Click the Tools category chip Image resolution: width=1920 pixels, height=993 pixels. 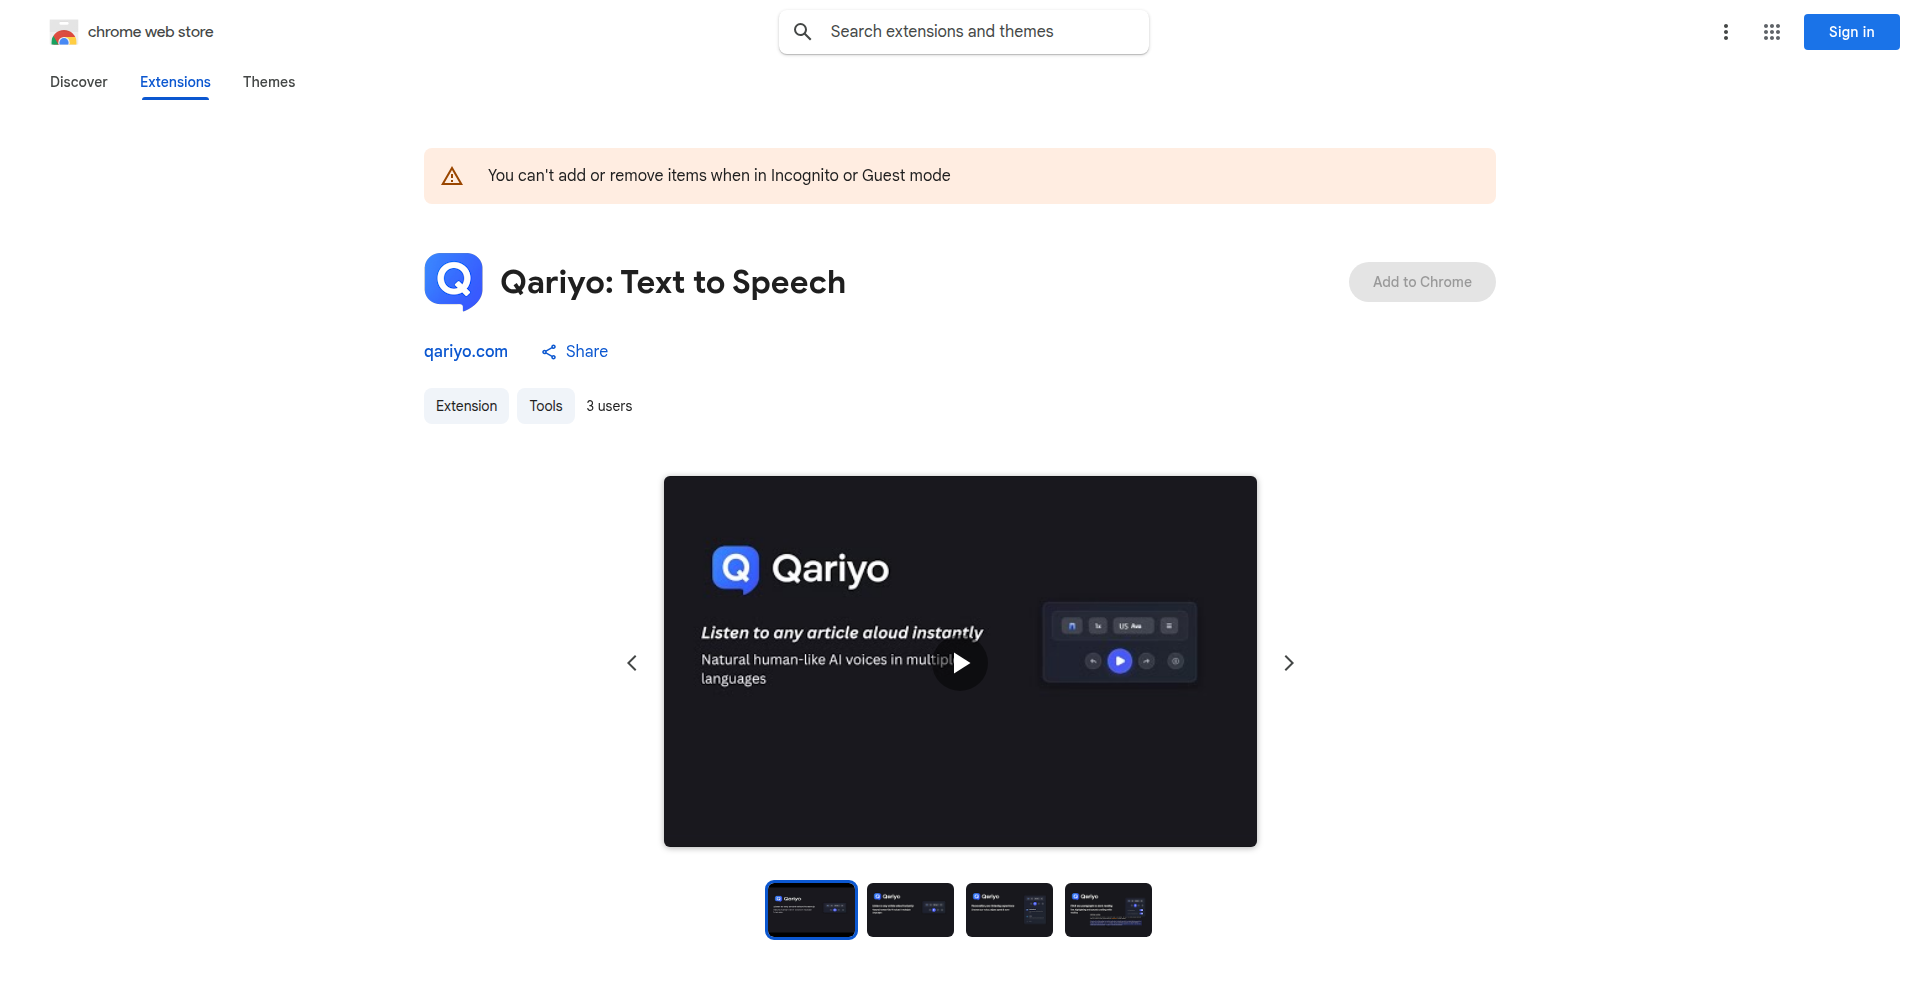coord(546,406)
